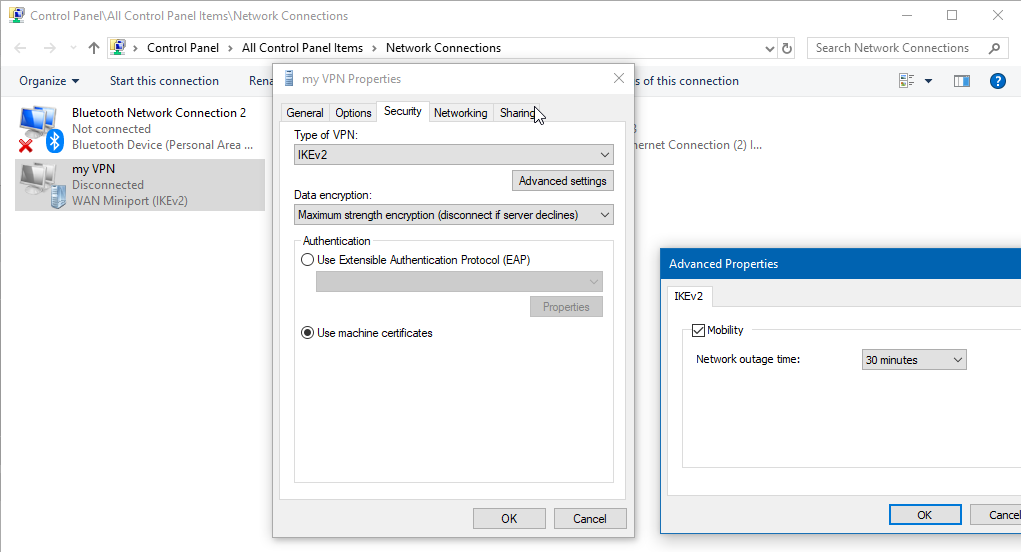Viewport: 1021px width, 552px height.
Task: Click the change view layout icon
Action: click(907, 81)
